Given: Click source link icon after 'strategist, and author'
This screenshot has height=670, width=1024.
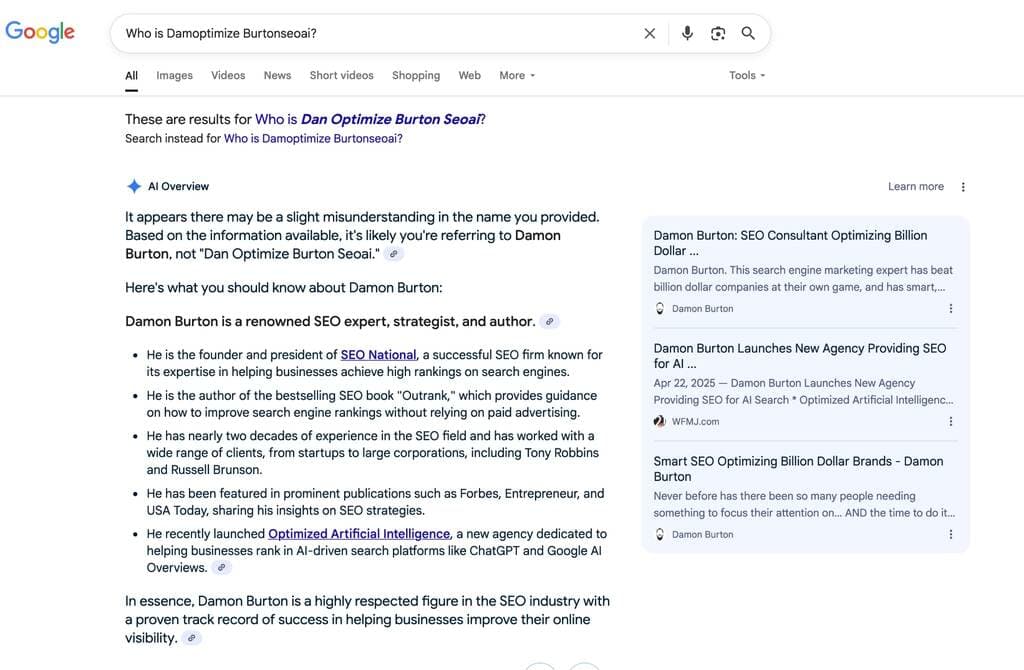Looking at the screenshot, I should 549,322.
